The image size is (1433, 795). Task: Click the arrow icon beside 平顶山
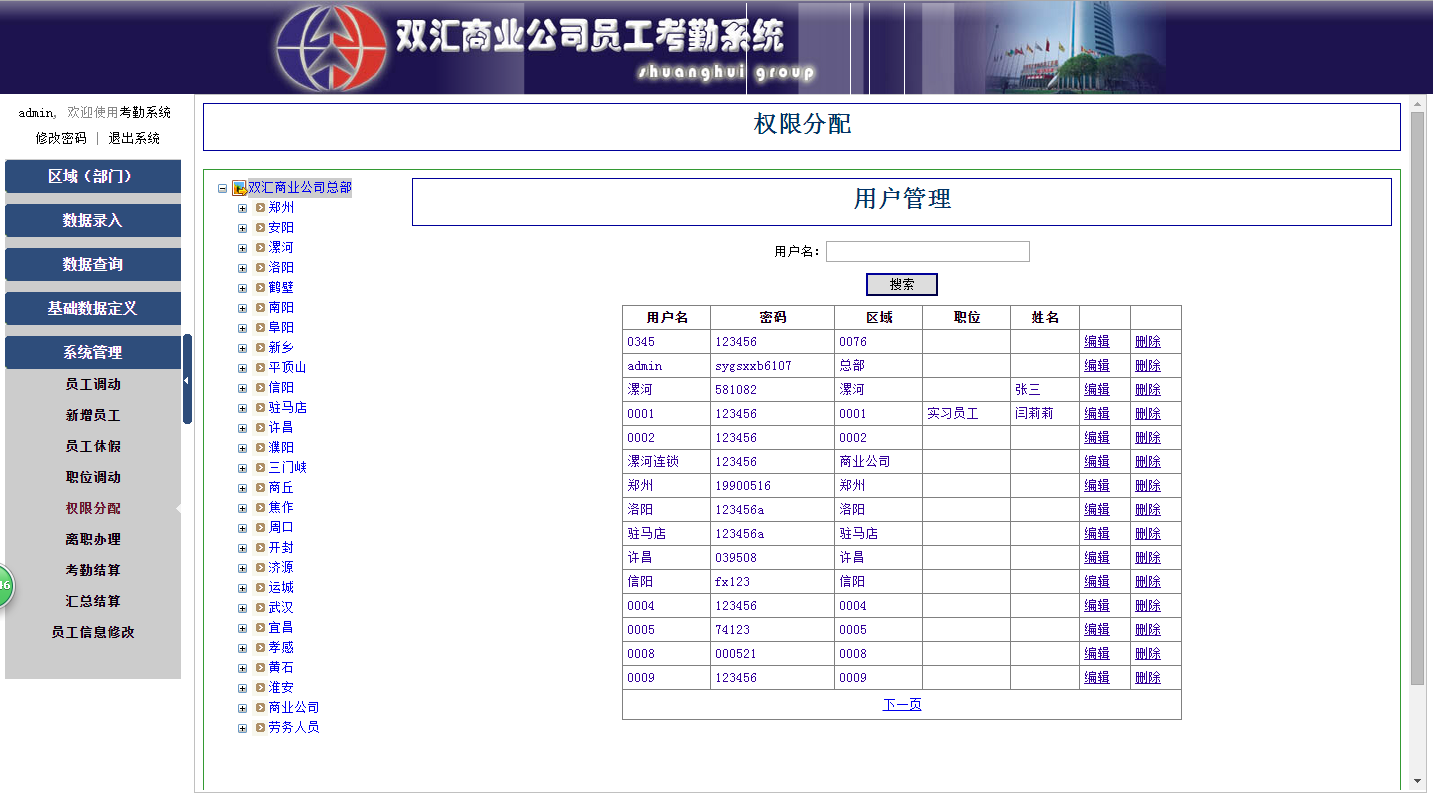tap(260, 368)
